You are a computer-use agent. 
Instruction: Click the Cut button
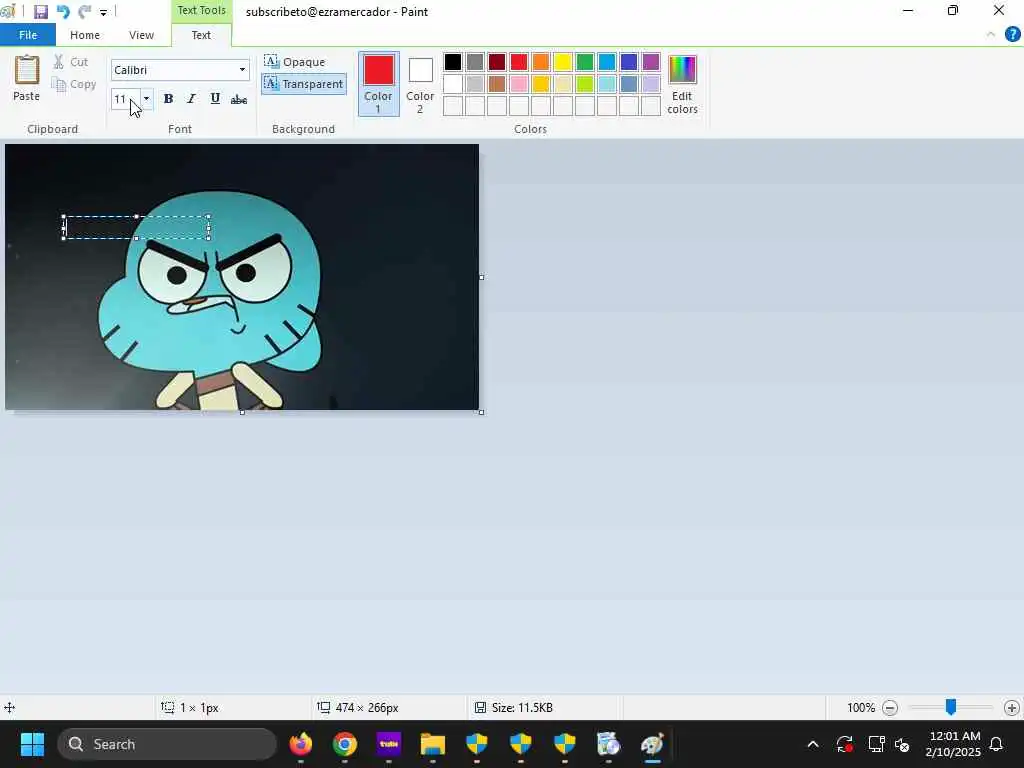click(x=71, y=62)
